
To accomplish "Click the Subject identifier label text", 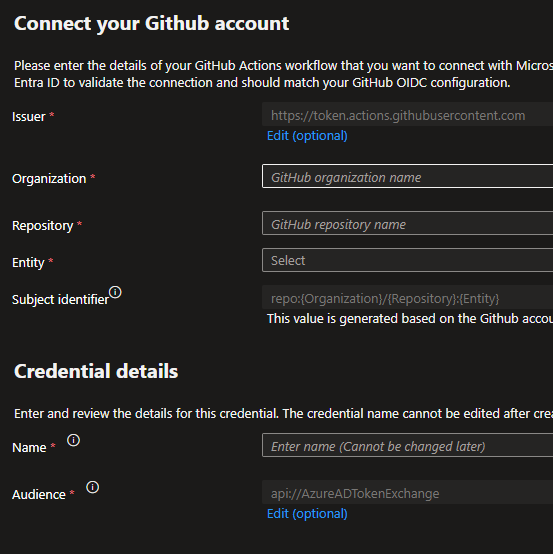I will 60,300.
